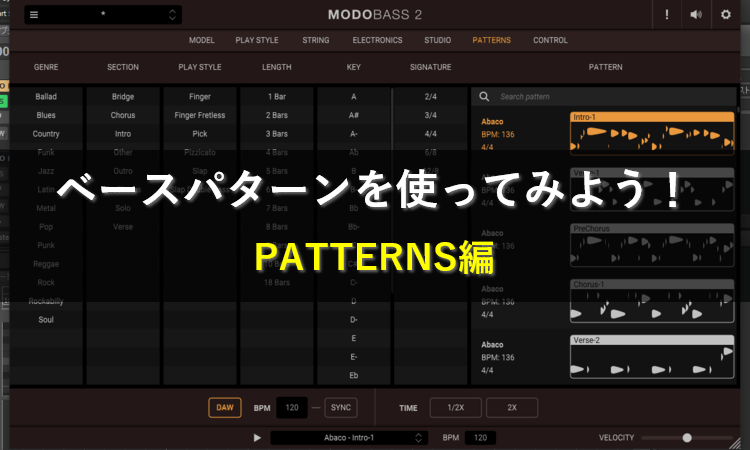Click the speaker audio icon
This screenshot has width=750, height=450.
click(x=696, y=14)
